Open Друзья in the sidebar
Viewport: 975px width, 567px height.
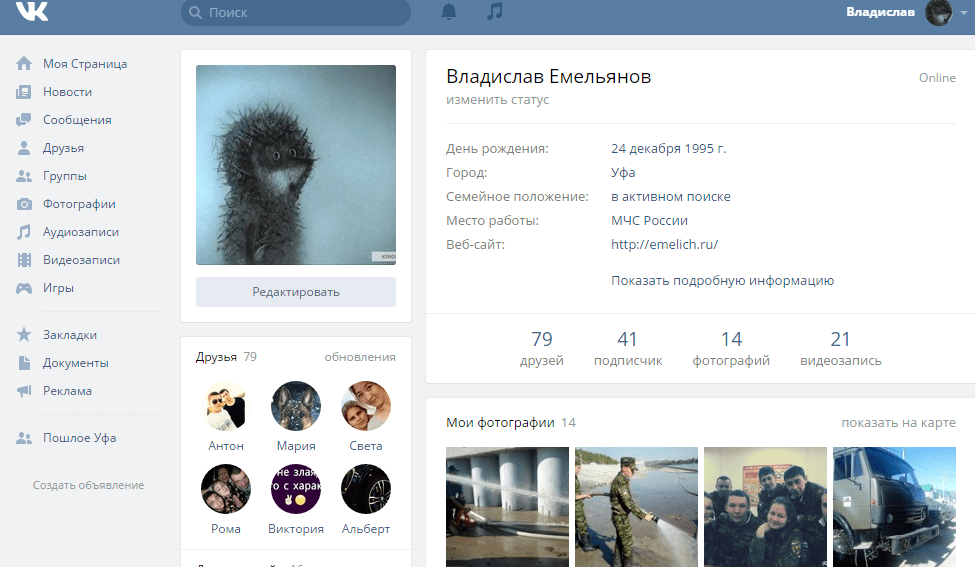point(63,148)
